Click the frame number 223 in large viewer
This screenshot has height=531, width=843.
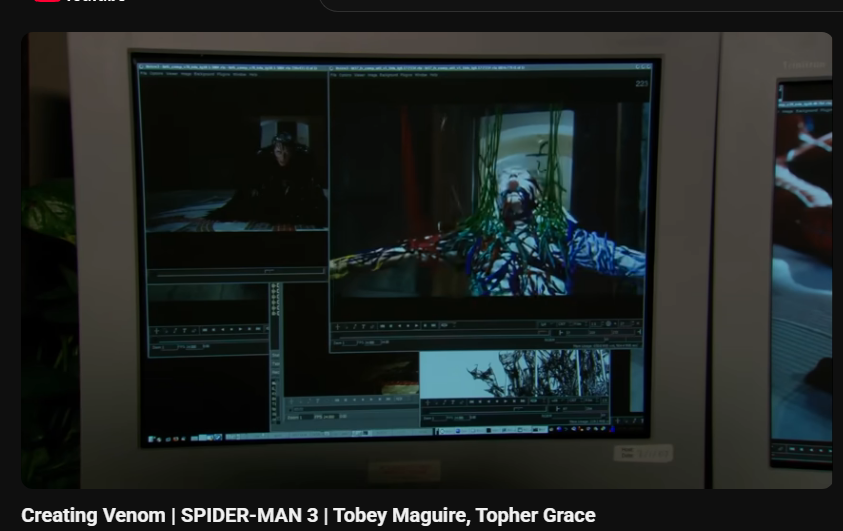(641, 83)
